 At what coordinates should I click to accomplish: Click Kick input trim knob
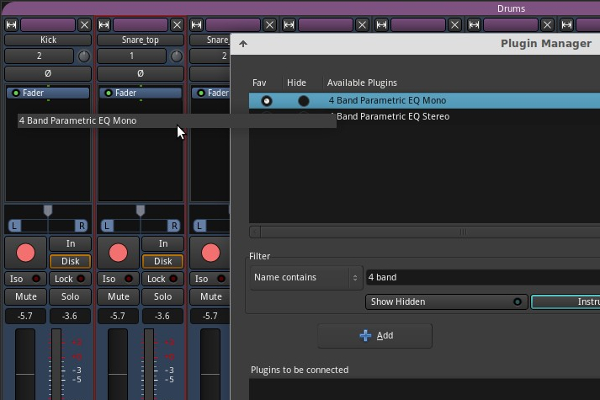pos(84,56)
